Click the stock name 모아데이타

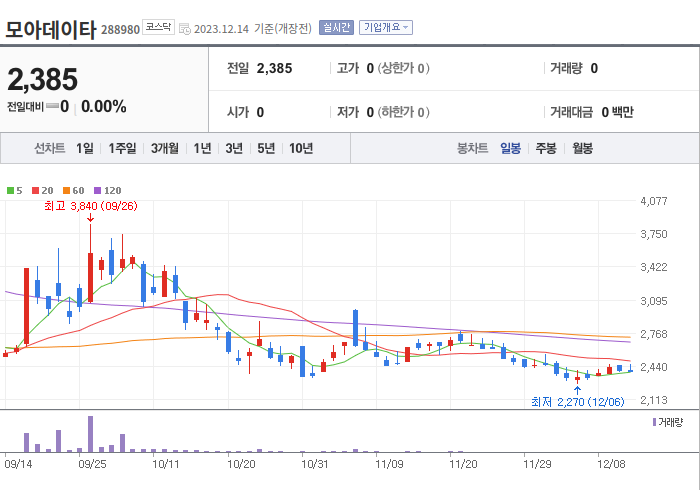[50, 30]
